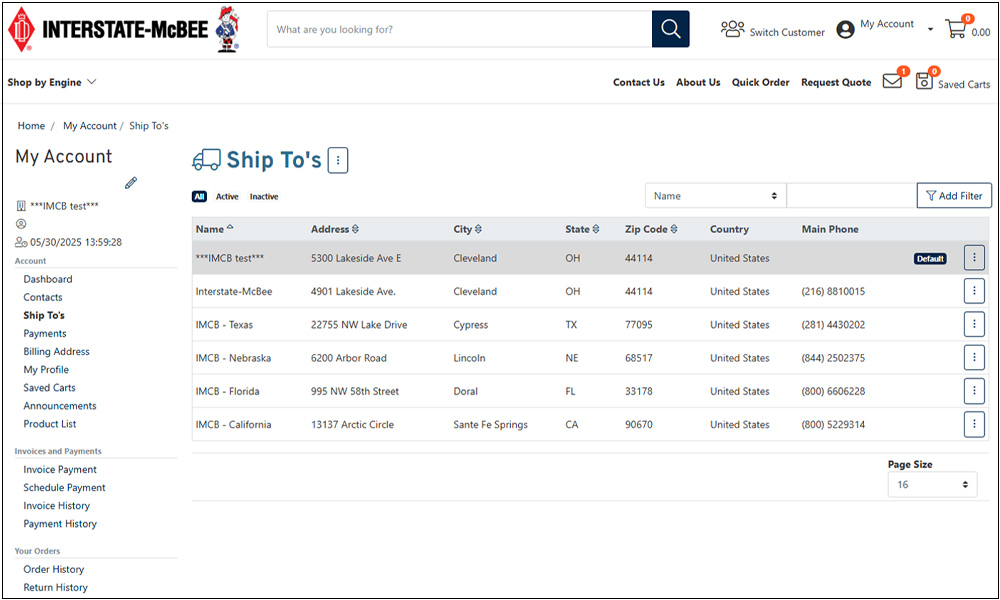Click the My Account avatar icon
Viewport: 1000px width, 600px height.
point(845,29)
